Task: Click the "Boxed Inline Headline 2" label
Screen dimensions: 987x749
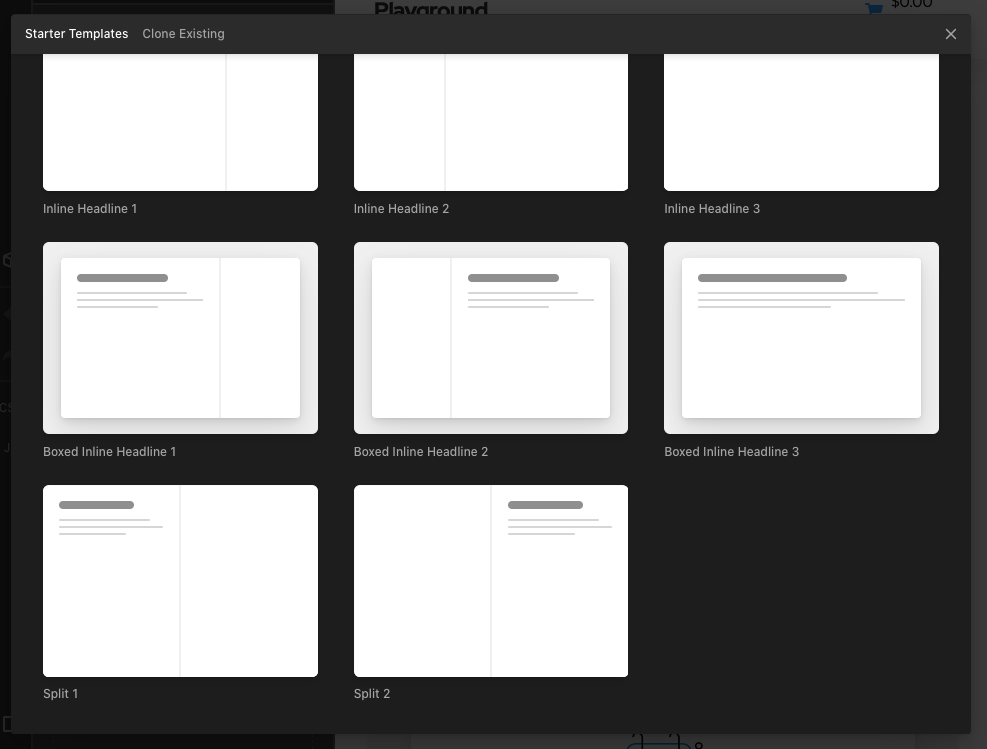Action: pos(420,452)
